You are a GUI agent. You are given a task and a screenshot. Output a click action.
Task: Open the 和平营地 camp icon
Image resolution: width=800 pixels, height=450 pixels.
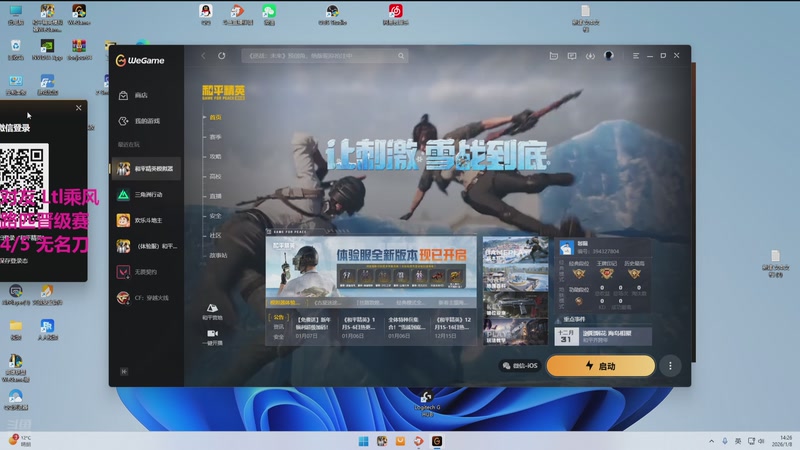click(212, 311)
